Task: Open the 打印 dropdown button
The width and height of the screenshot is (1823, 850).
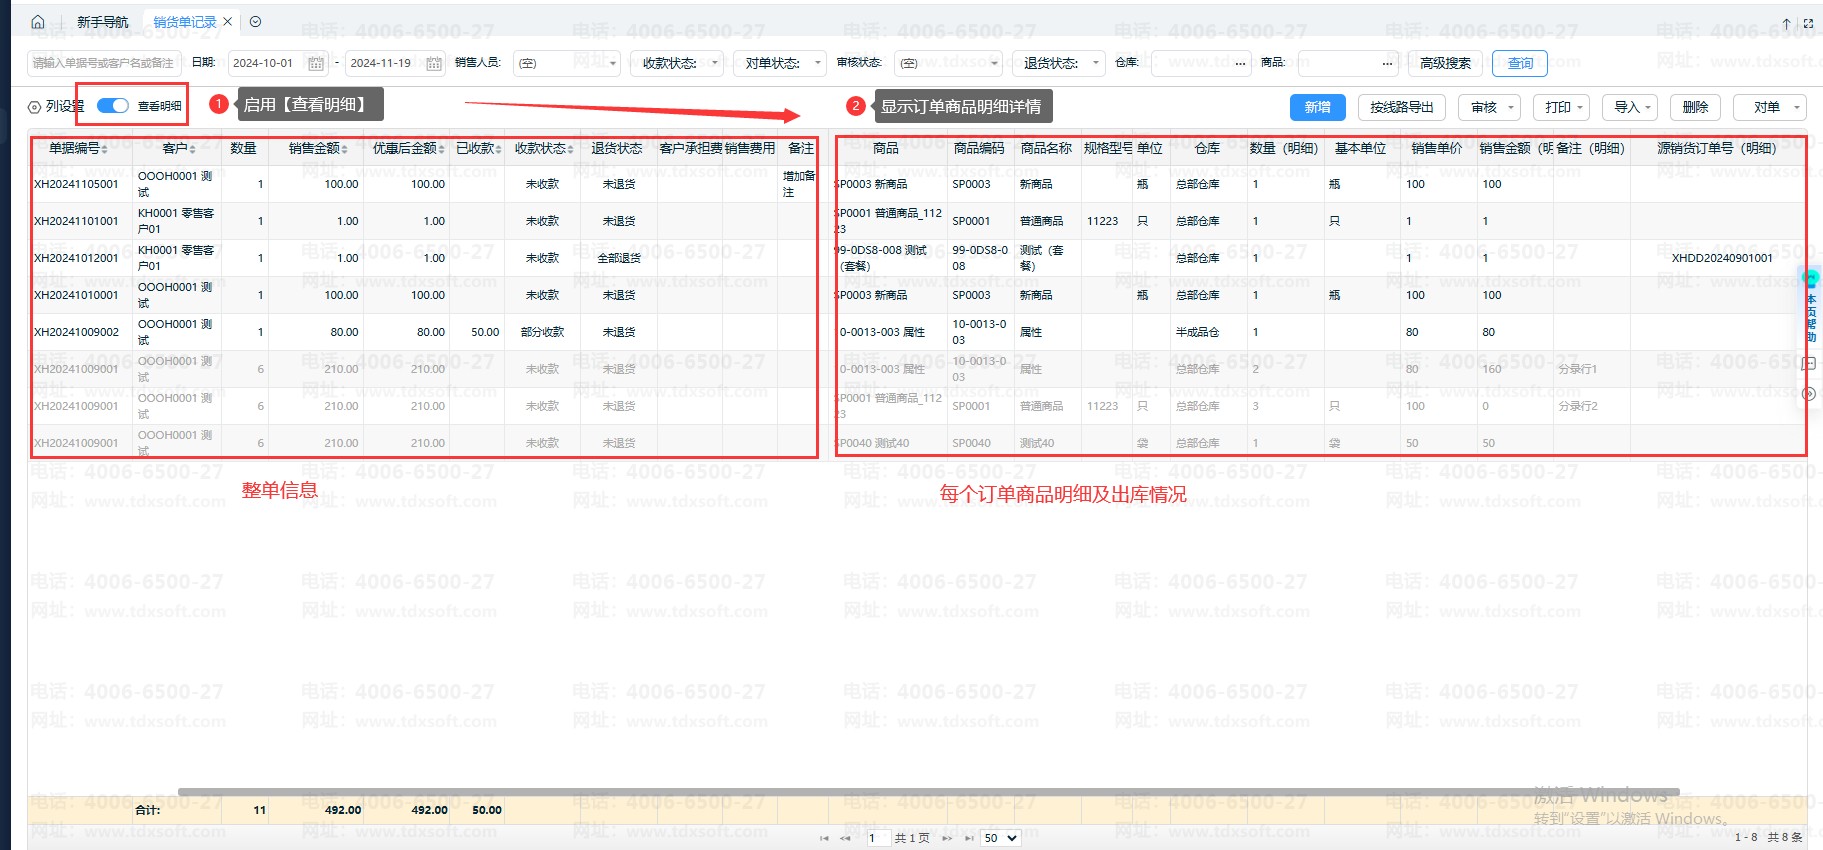Action: point(1564,107)
